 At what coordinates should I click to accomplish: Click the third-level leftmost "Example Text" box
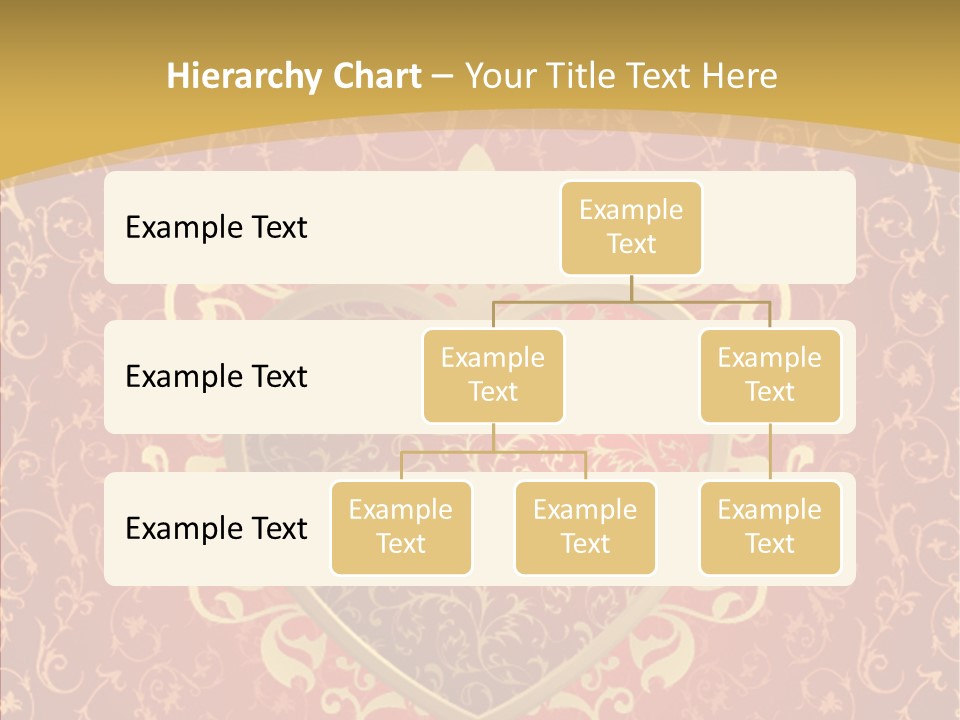coord(401,527)
